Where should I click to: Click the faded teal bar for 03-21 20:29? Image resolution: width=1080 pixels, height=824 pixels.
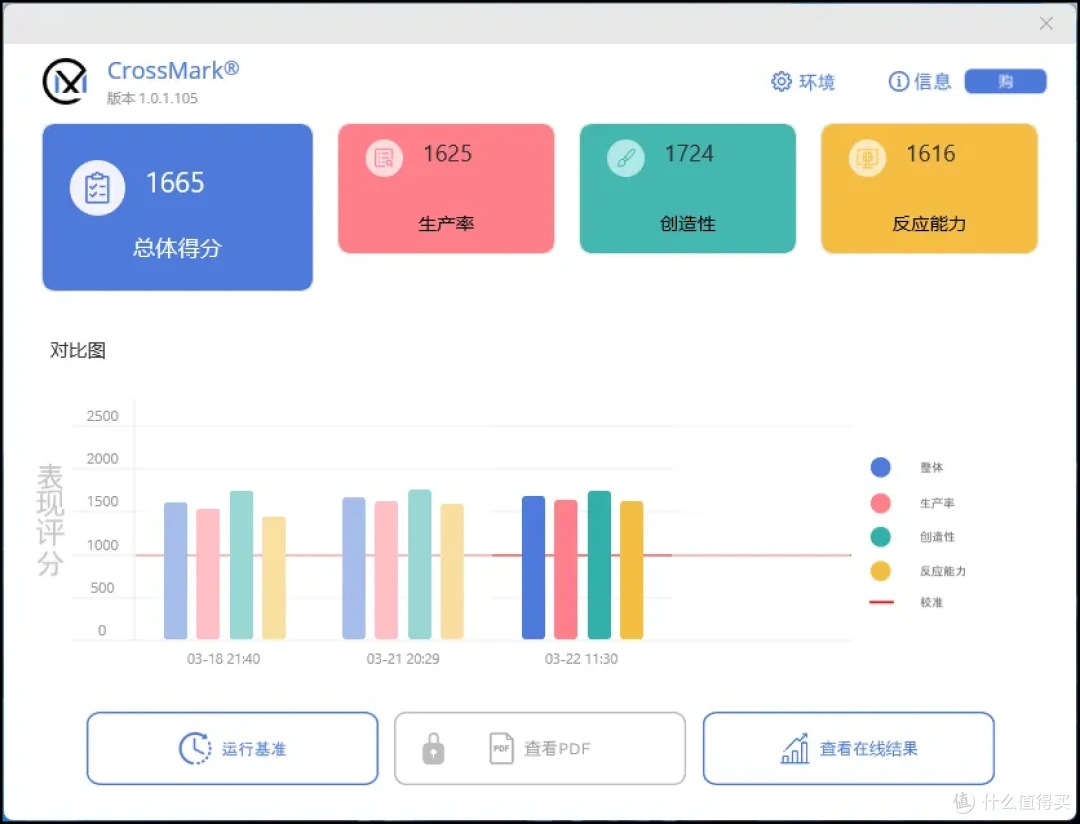tap(419, 564)
